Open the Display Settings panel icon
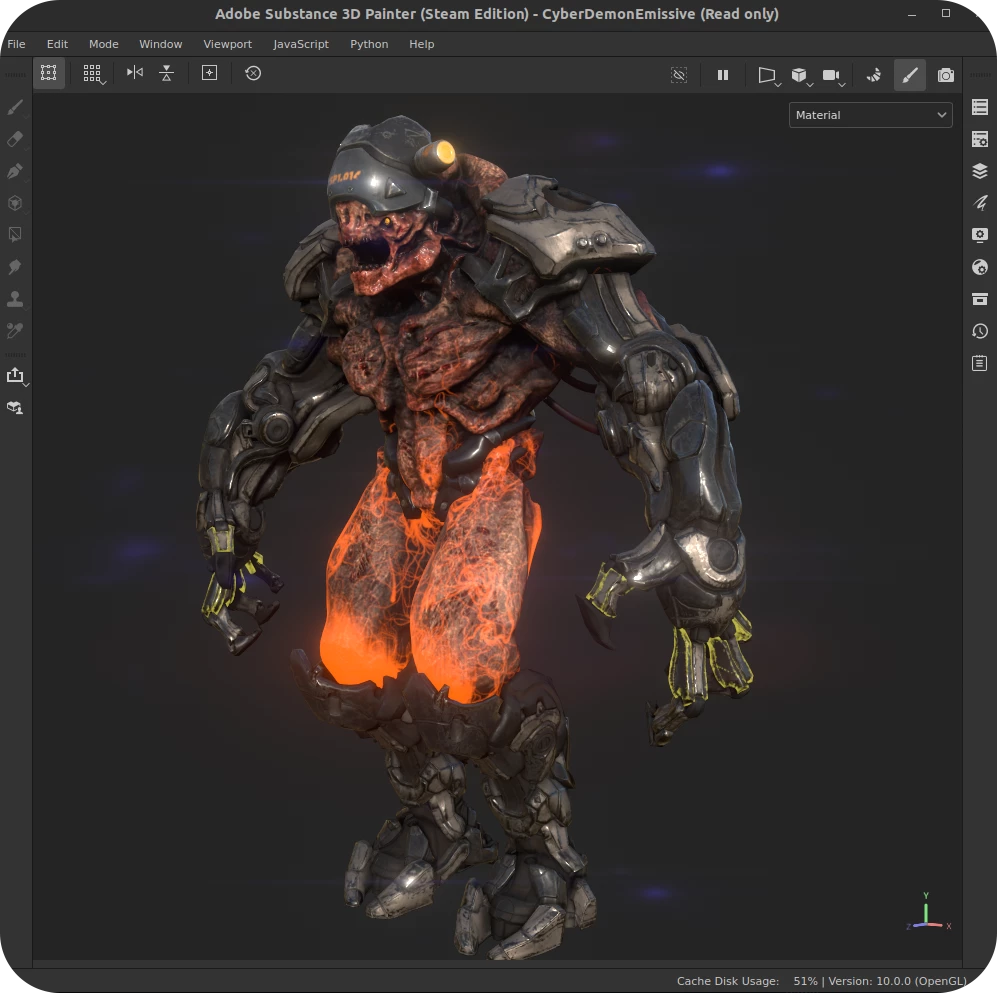The height and width of the screenshot is (993, 997). point(980,235)
